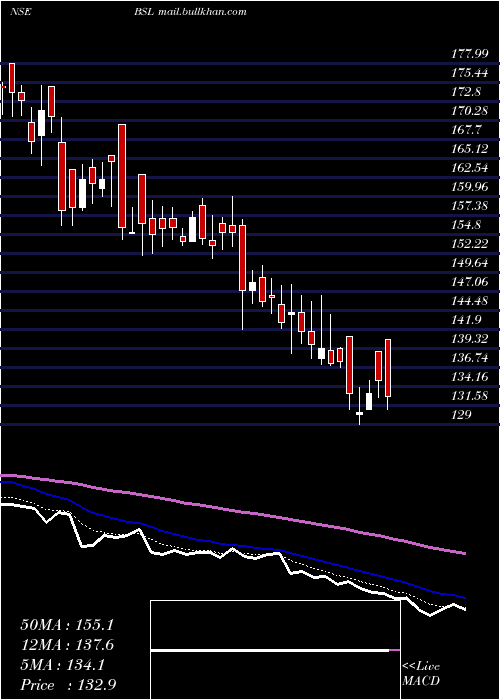The height and width of the screenshot is (700, 500).
Task: Click the 136.74 price level label
Action: coord(470,358)
